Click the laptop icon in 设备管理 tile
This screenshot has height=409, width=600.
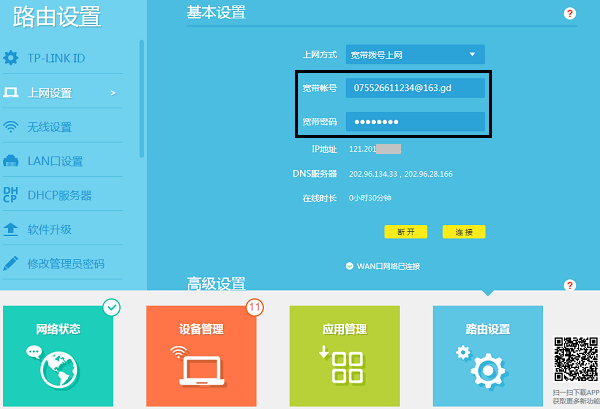(202, 370)
